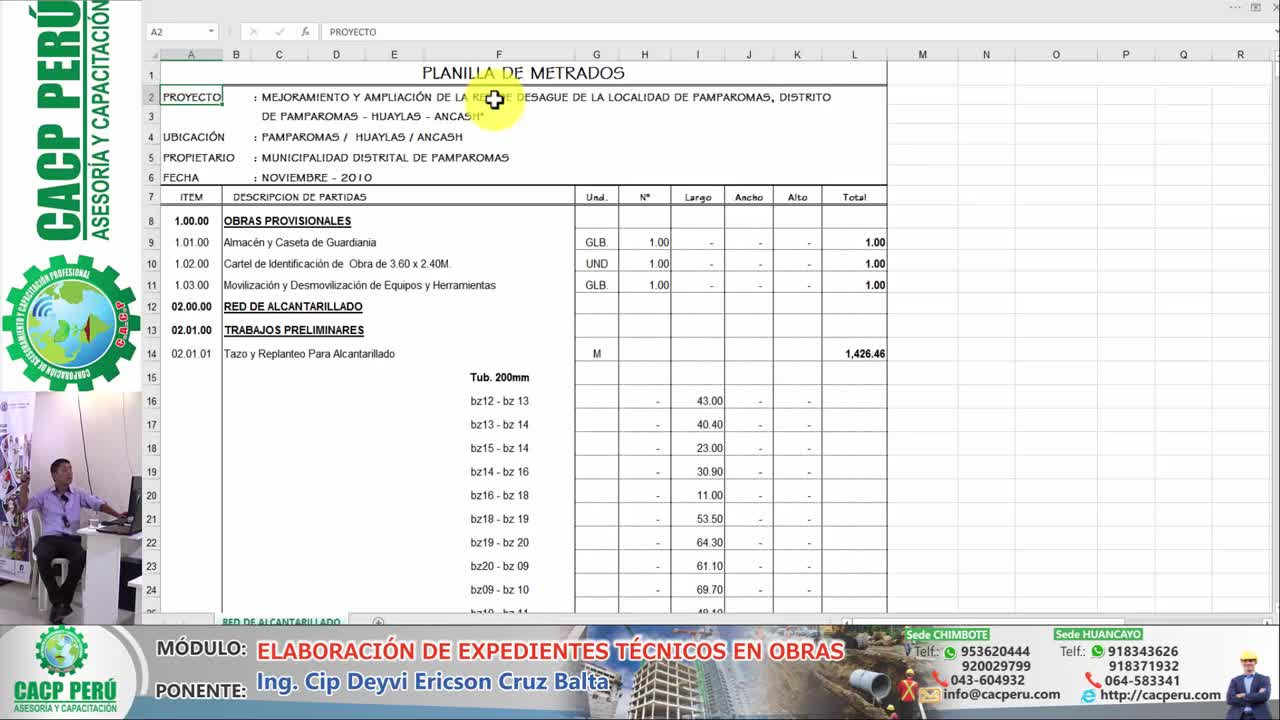
Task: Select row 14 by its header
Action: (x=151, y=353)
